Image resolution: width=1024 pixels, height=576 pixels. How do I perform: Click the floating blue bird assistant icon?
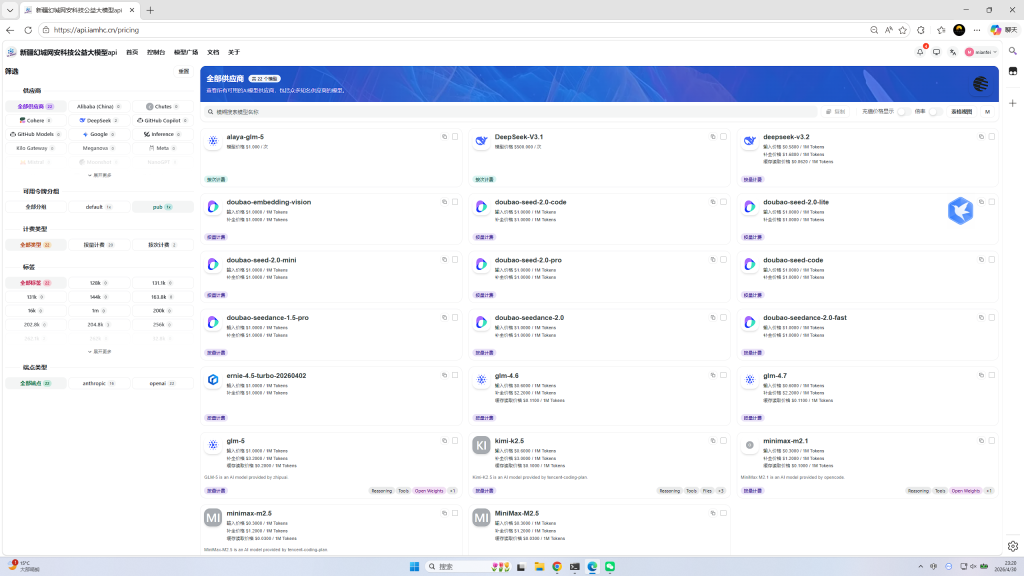coord(960,211)
